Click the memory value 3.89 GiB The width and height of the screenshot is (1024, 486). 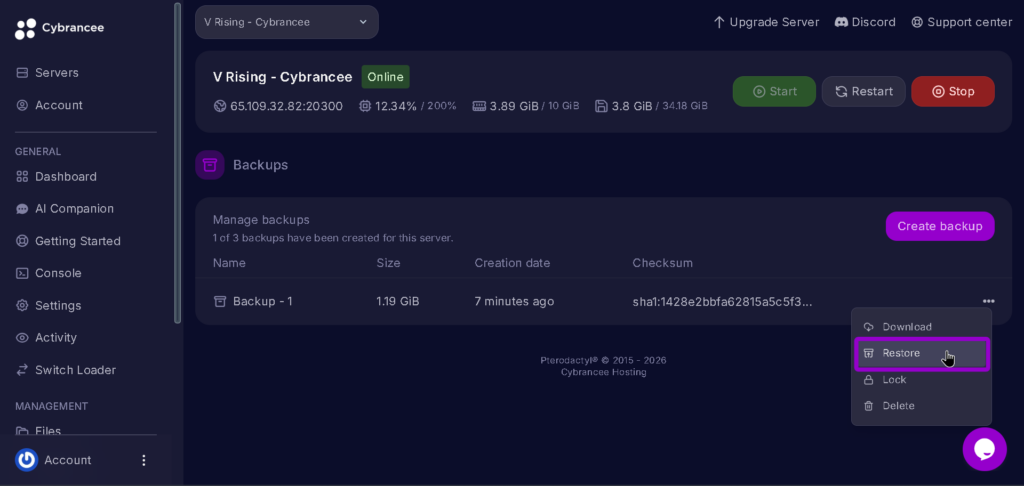point(514,106)
